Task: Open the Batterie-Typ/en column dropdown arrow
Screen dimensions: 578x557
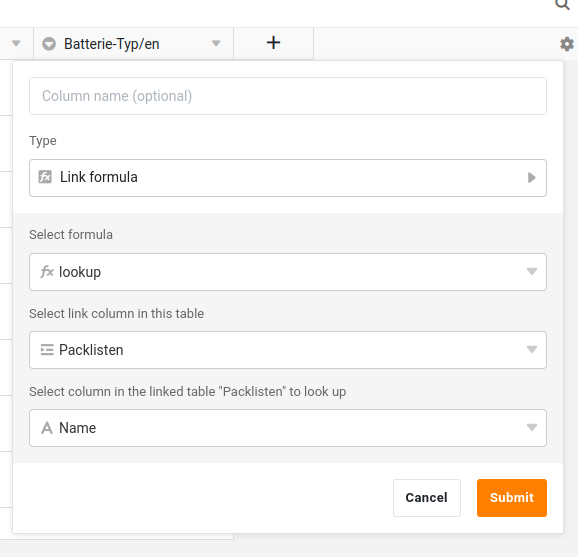Action: (216, 43)
